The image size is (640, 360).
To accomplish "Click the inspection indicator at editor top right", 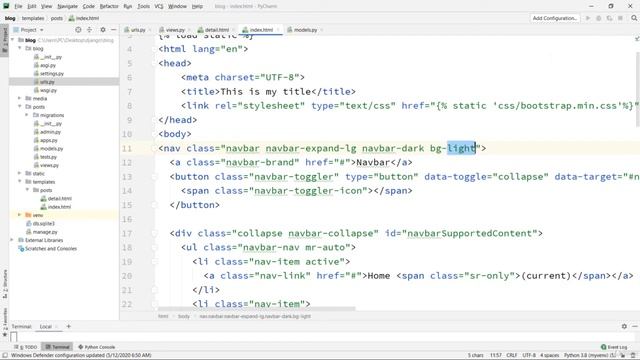I will click(637, 39).
